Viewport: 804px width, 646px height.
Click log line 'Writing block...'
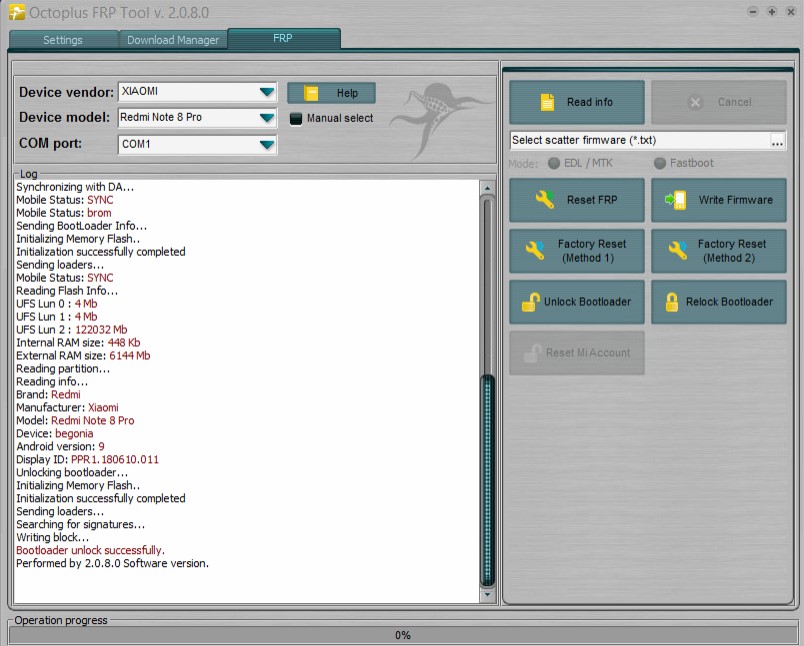click(52, 537)
